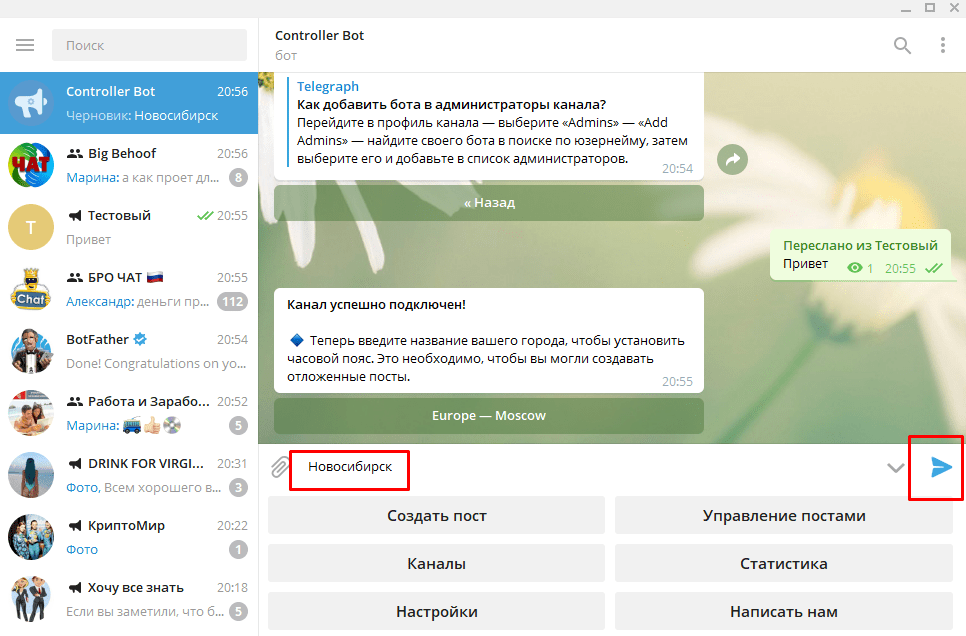
Task: Minimize the Telegram window
Action: (x=906, y=9)
